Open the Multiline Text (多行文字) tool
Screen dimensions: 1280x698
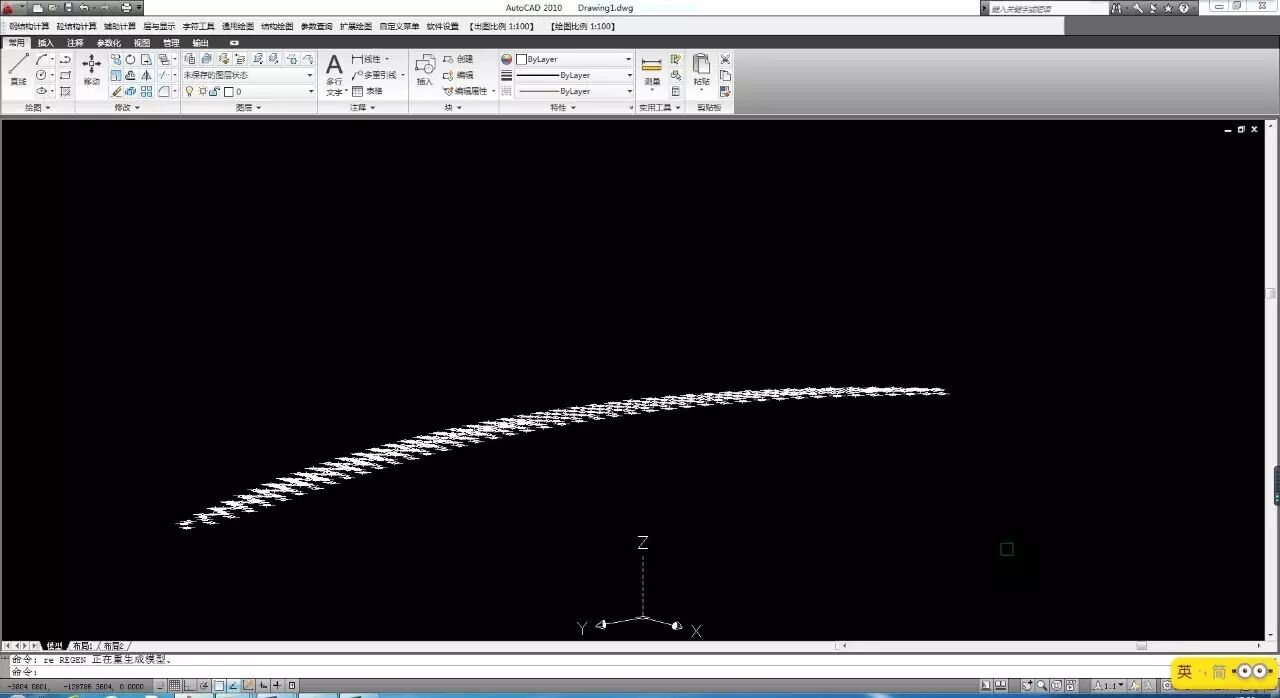click(334, 75)
